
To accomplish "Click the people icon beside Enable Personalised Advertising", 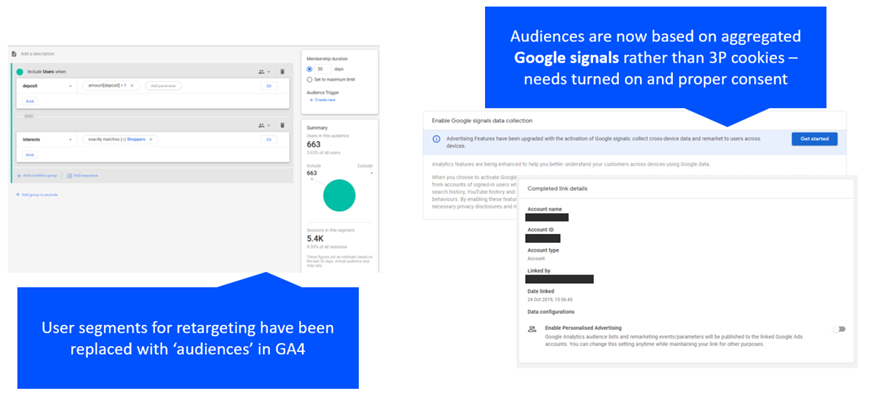I will coord(532,329).
